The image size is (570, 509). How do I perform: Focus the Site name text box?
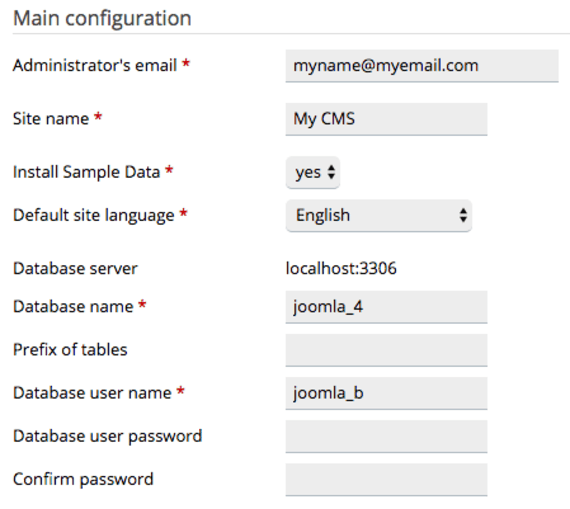[x=386, y=119]
